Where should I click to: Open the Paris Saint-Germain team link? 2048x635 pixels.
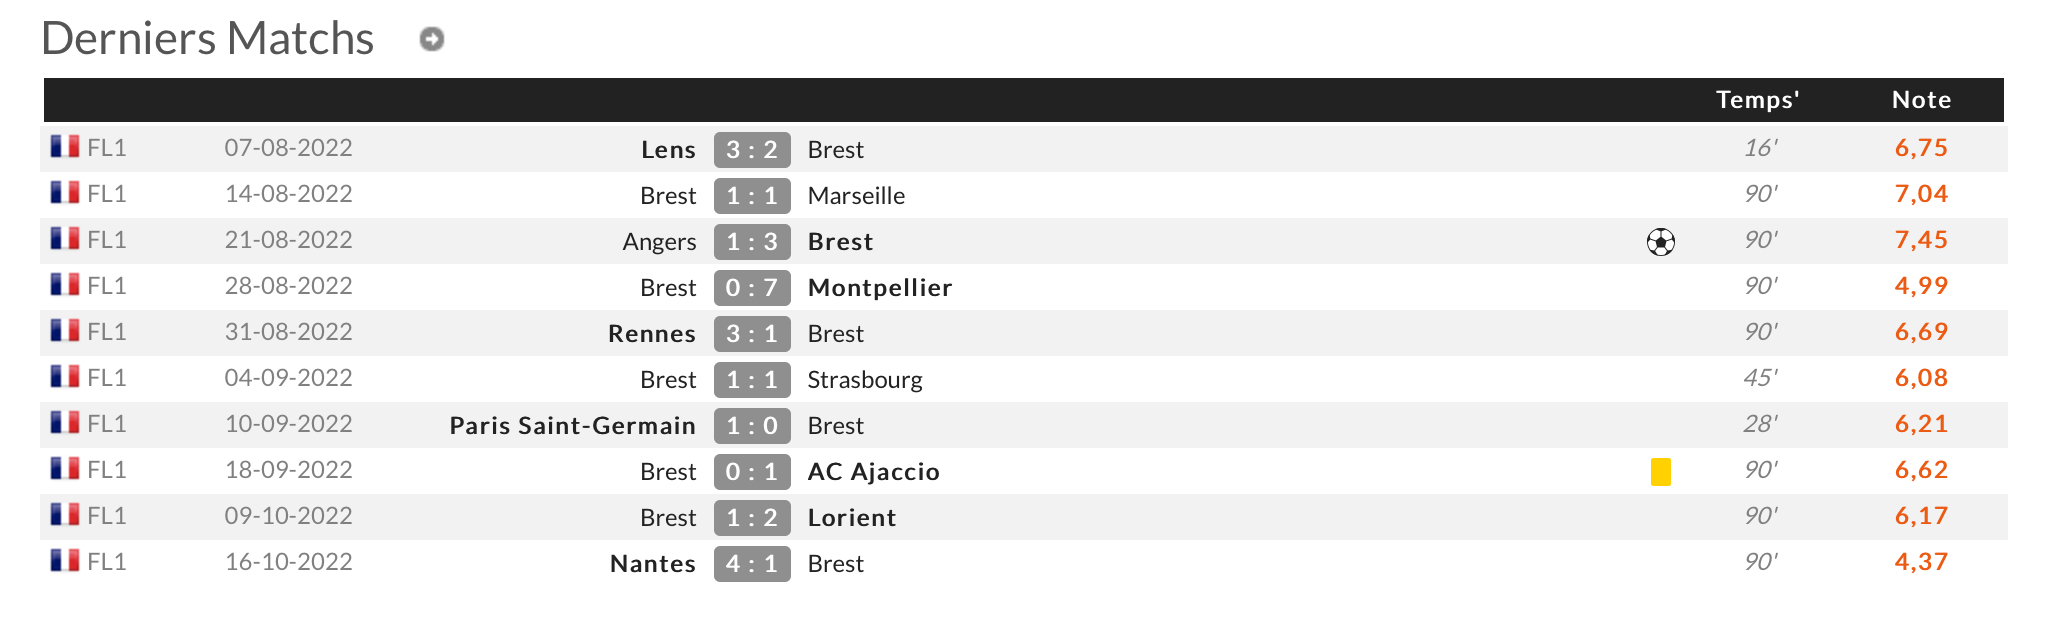click(x=572, y=426)
